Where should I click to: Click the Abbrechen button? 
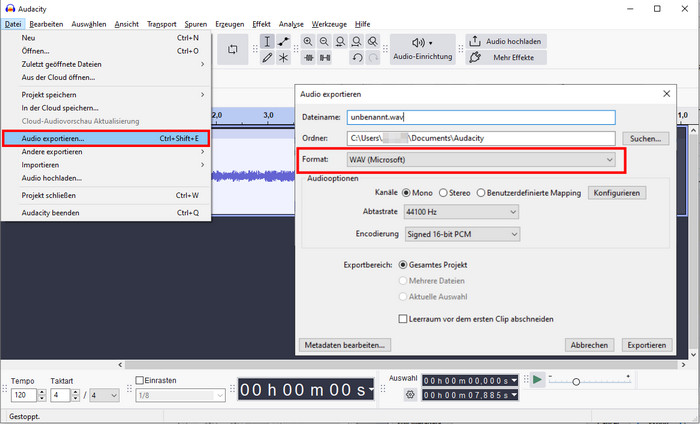[589, 345]
